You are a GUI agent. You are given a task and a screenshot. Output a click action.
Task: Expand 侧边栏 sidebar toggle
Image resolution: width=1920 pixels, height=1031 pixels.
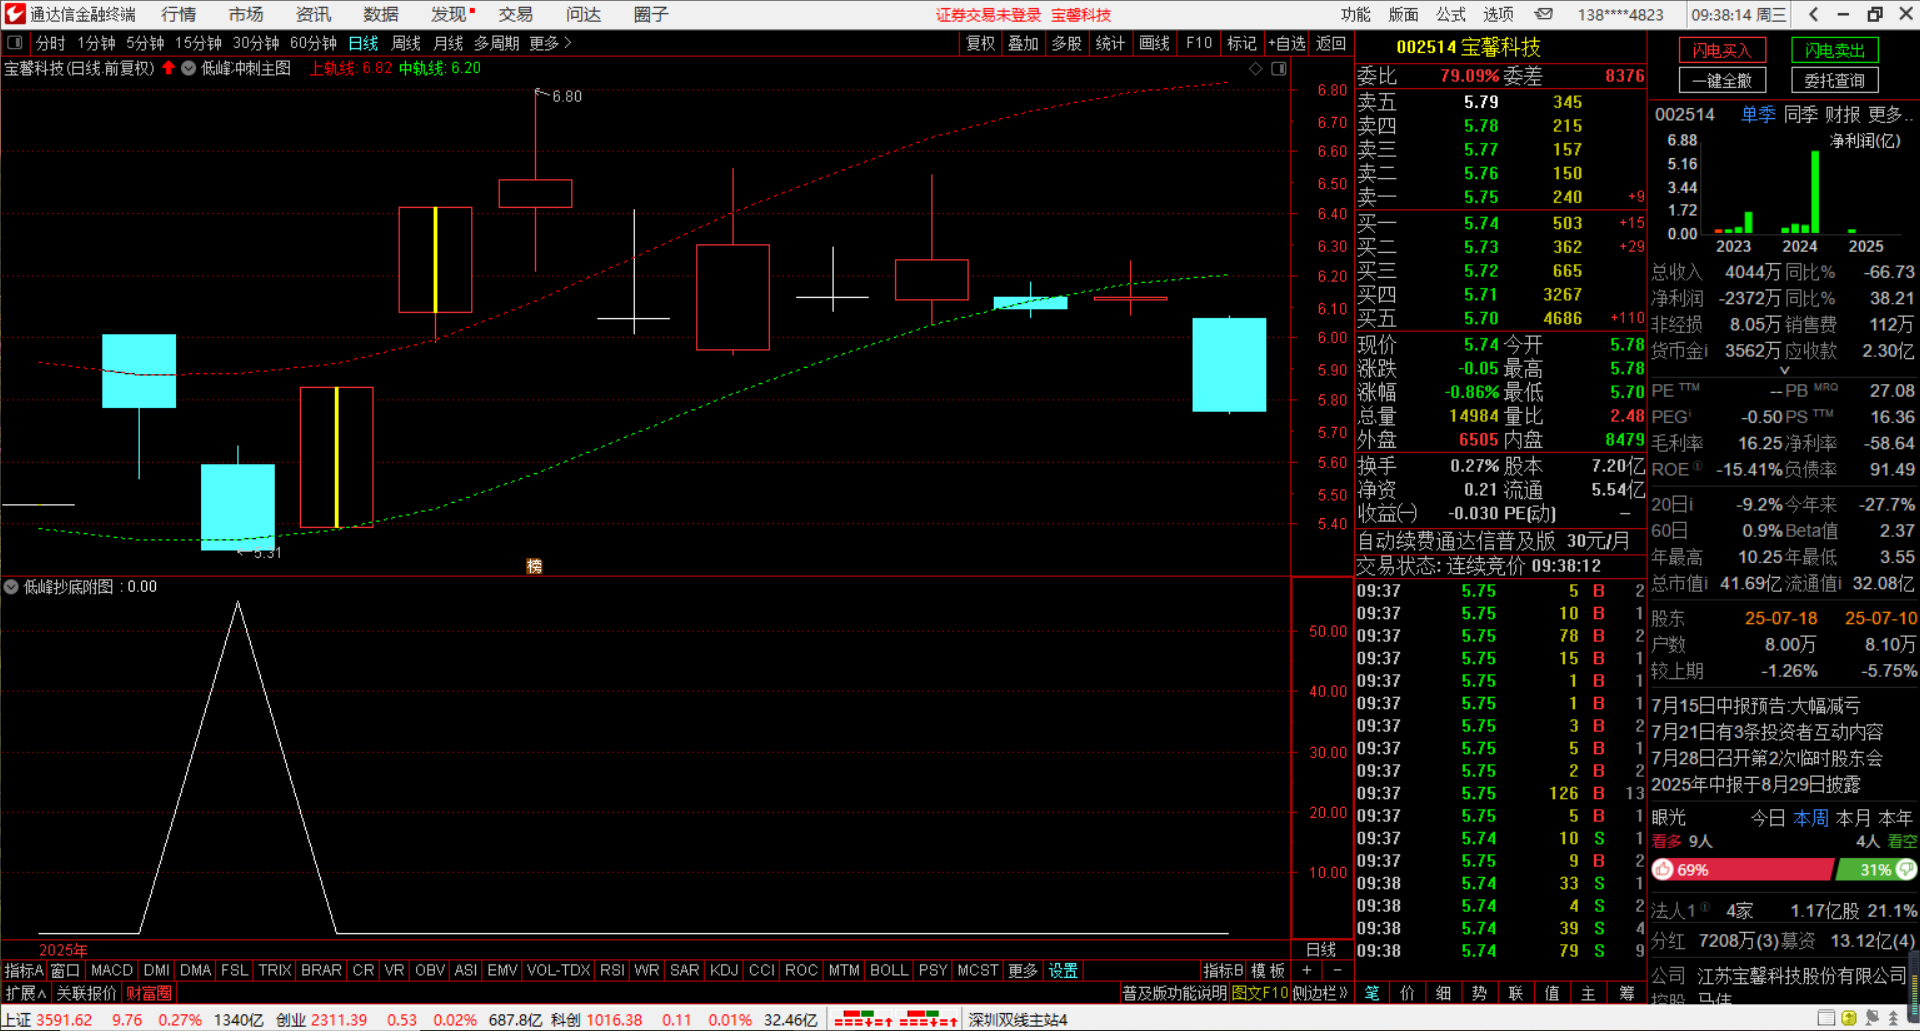point(1321,993)
